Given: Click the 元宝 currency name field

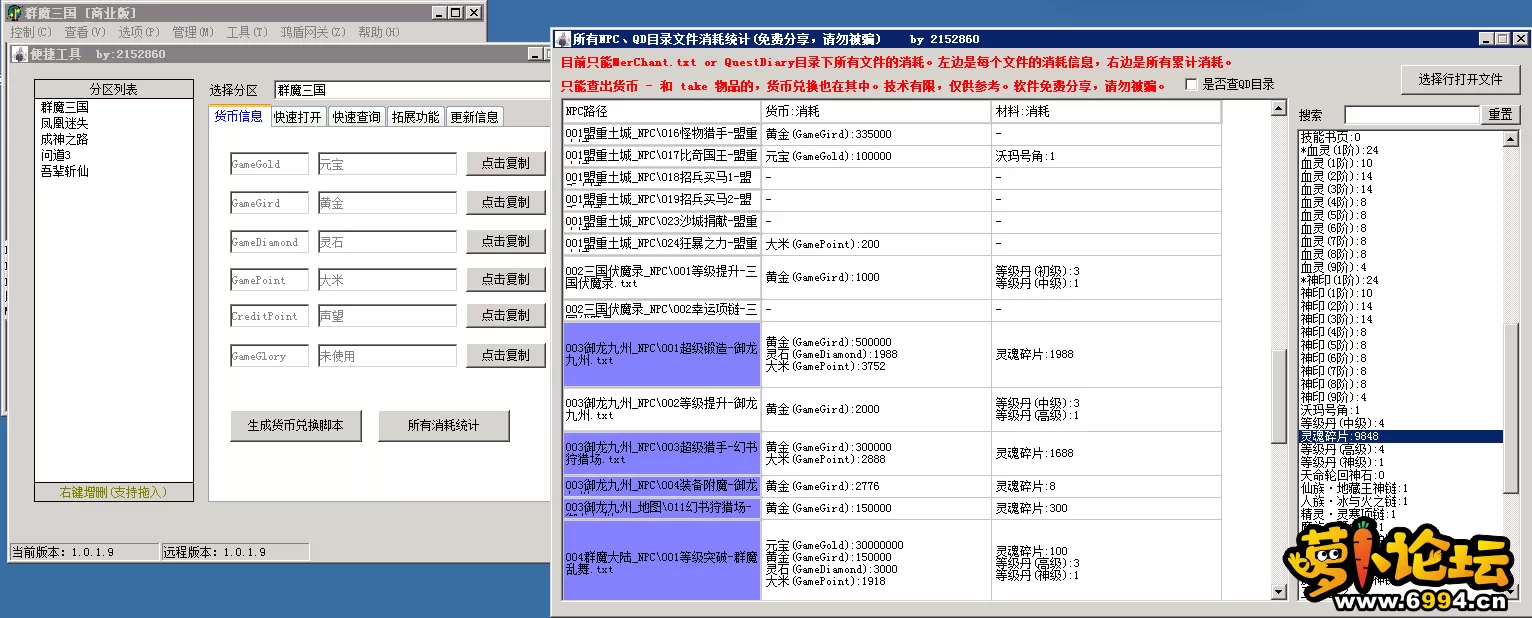Looking at the screenshot, I should [x=387, y=163].
